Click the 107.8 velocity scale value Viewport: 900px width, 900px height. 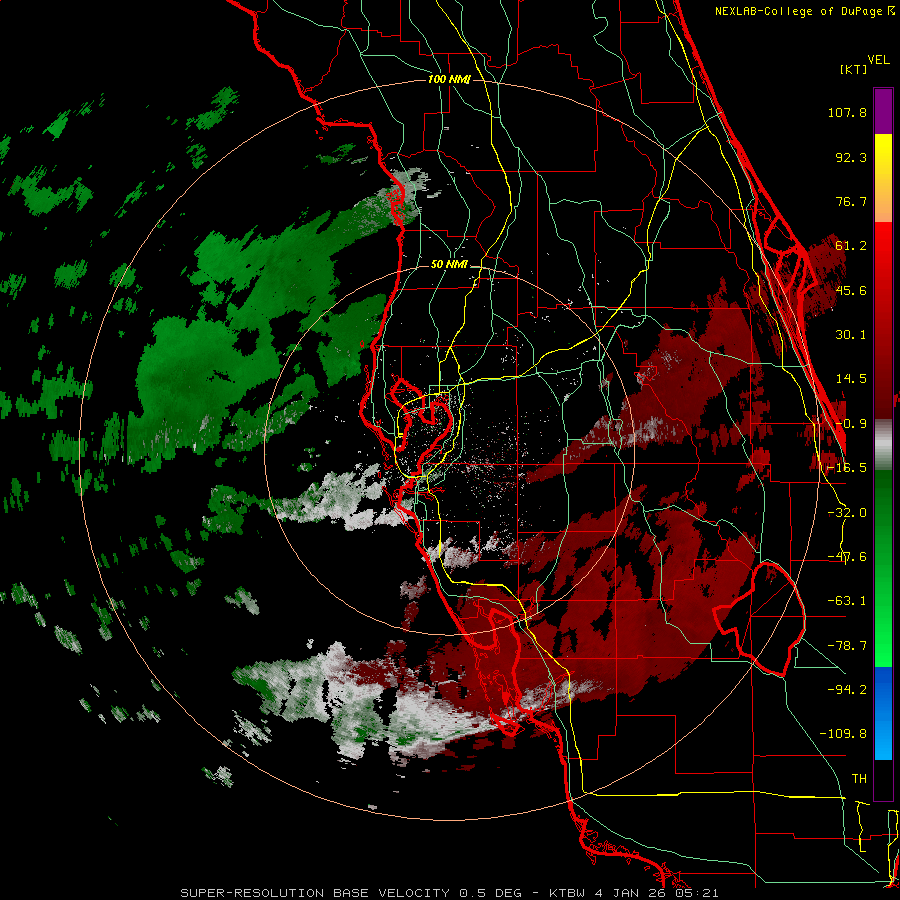(x=847, y=112)
